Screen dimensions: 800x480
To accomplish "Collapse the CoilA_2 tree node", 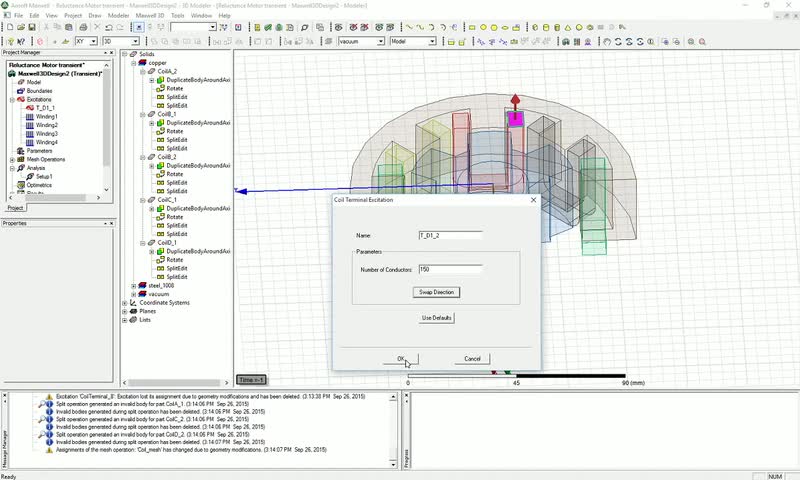I will point(143,71).
